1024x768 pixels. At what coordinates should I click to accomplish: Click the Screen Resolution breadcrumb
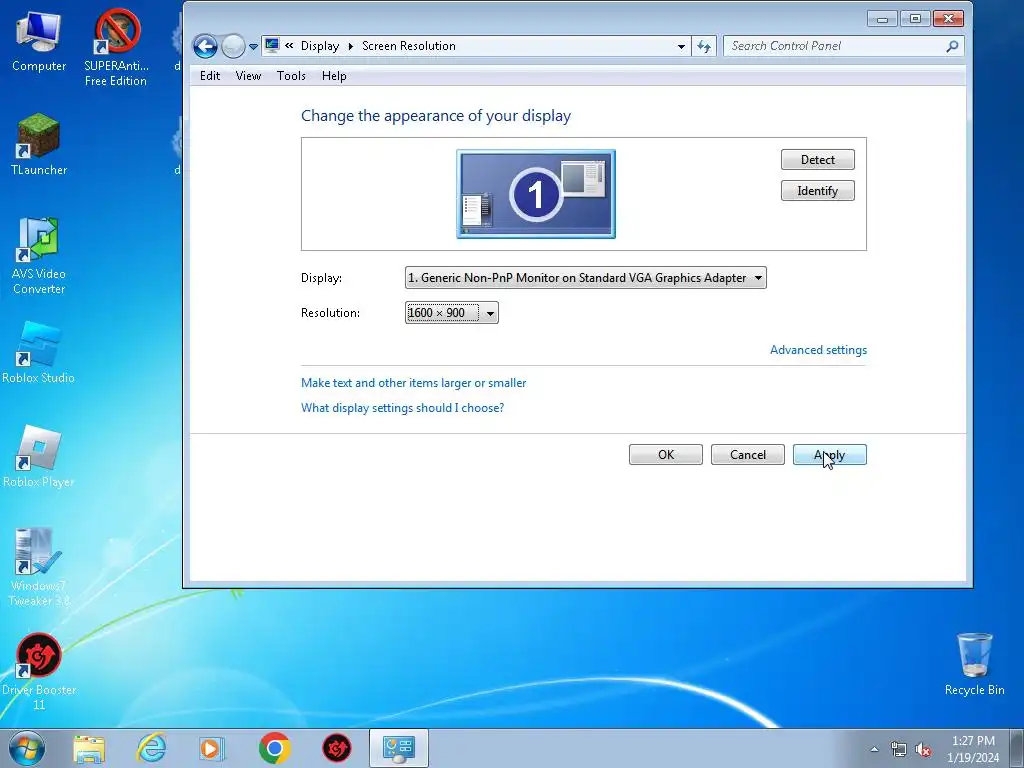[409, 46]
